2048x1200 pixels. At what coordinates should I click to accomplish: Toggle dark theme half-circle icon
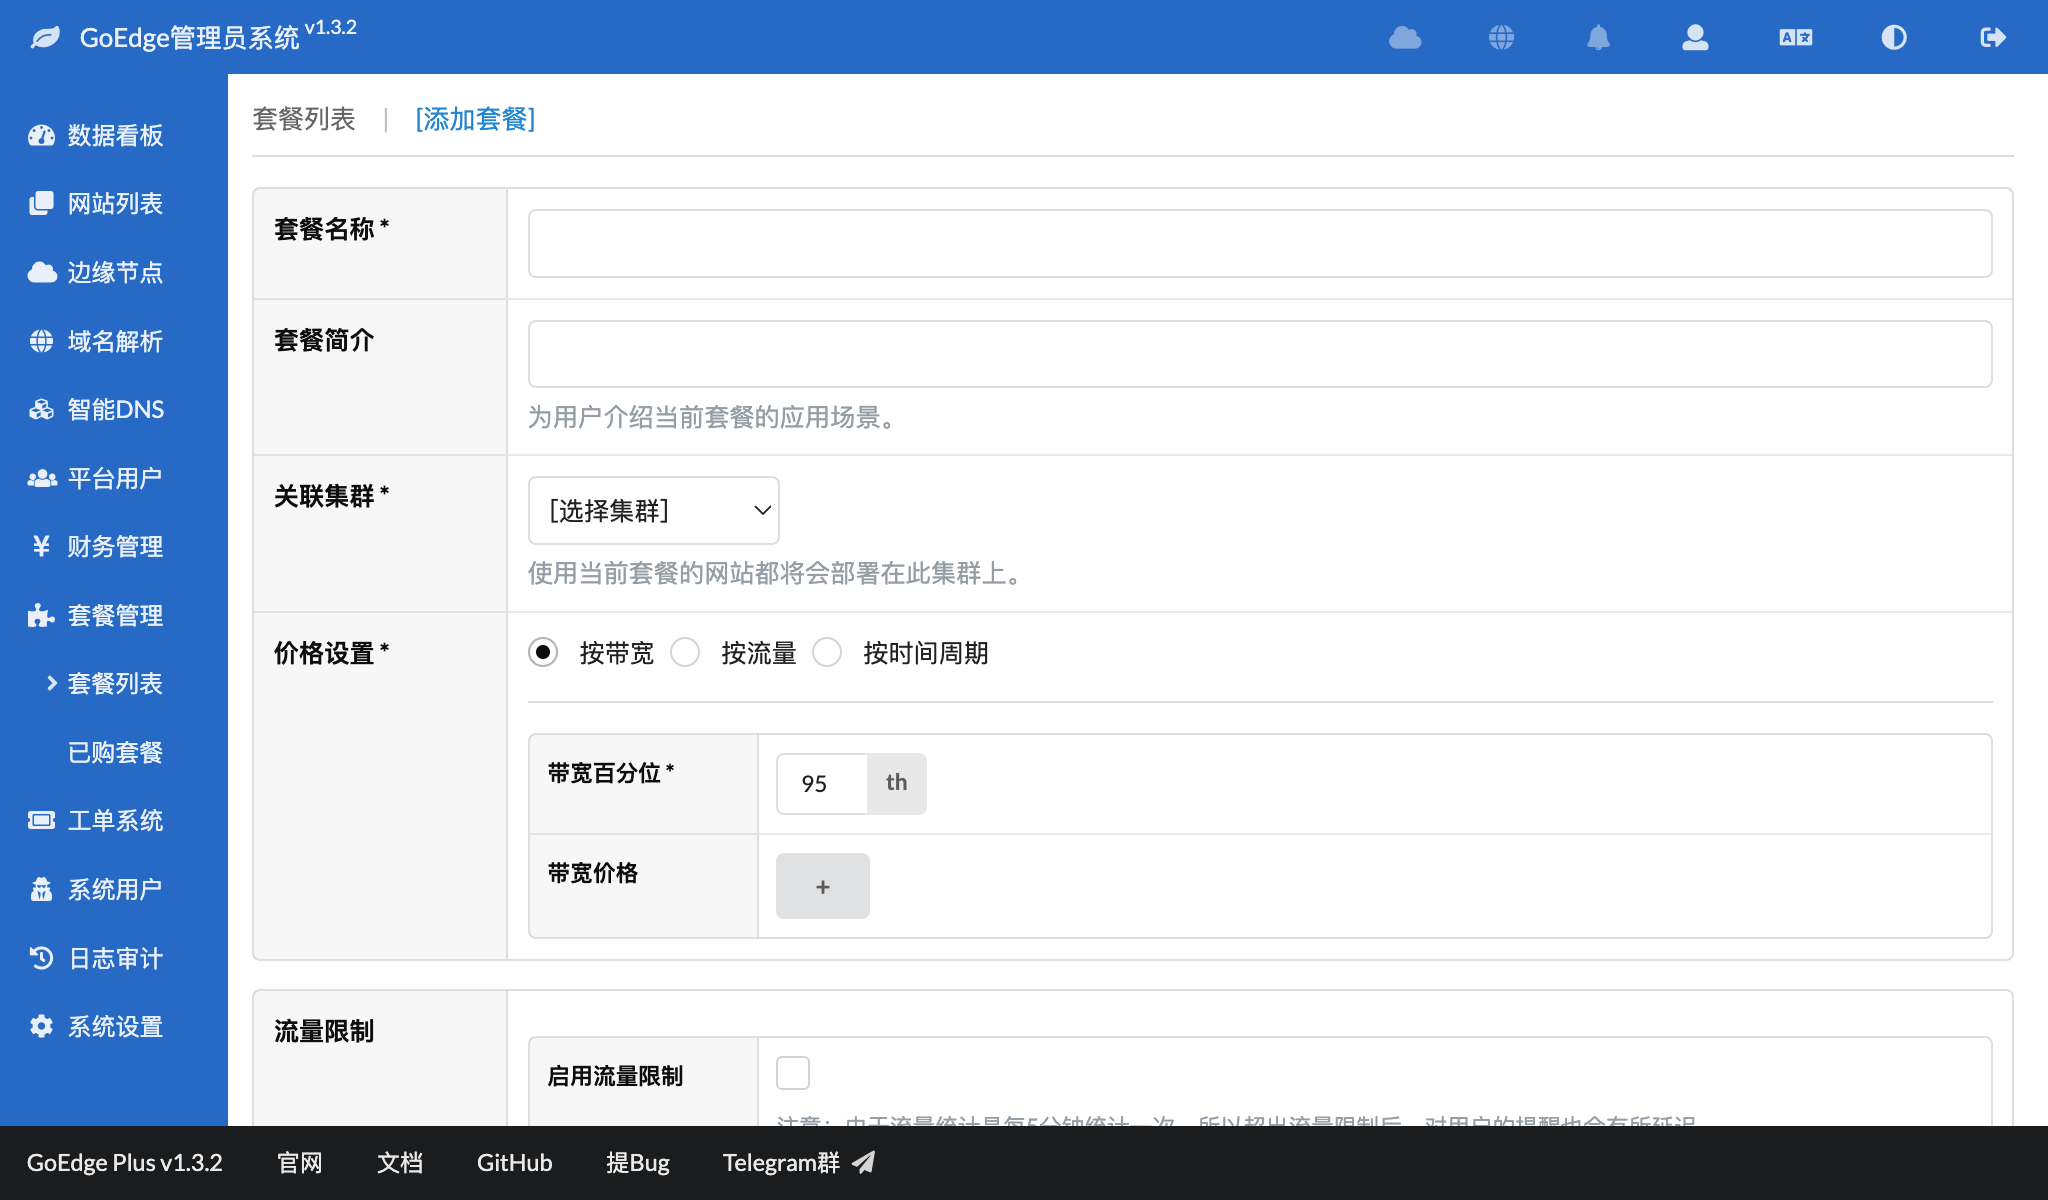pyautogui.click(x=1894, y=38)
